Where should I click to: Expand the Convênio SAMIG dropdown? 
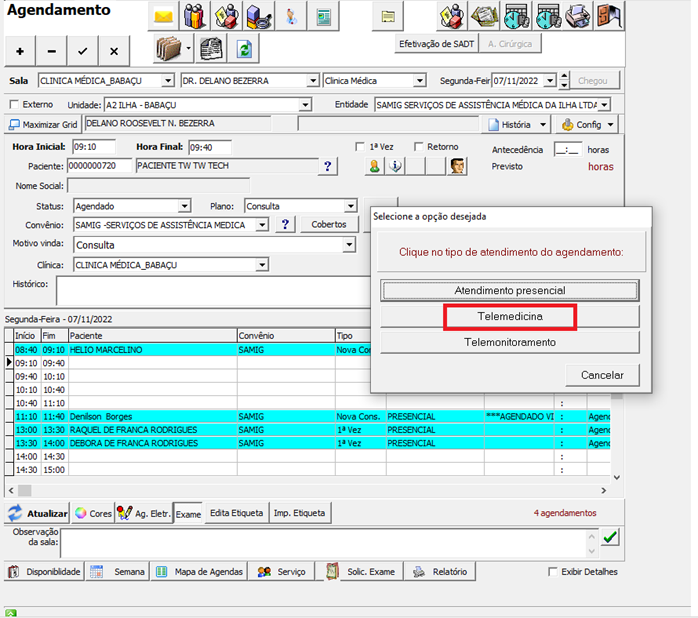tap(262, 225)
